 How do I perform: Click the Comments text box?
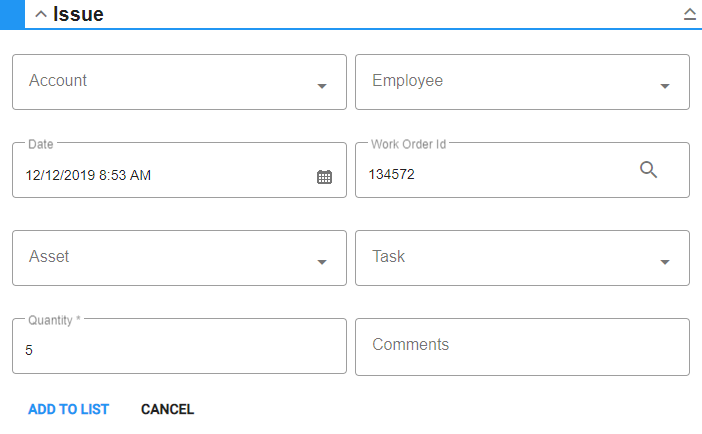pos(522,347)
